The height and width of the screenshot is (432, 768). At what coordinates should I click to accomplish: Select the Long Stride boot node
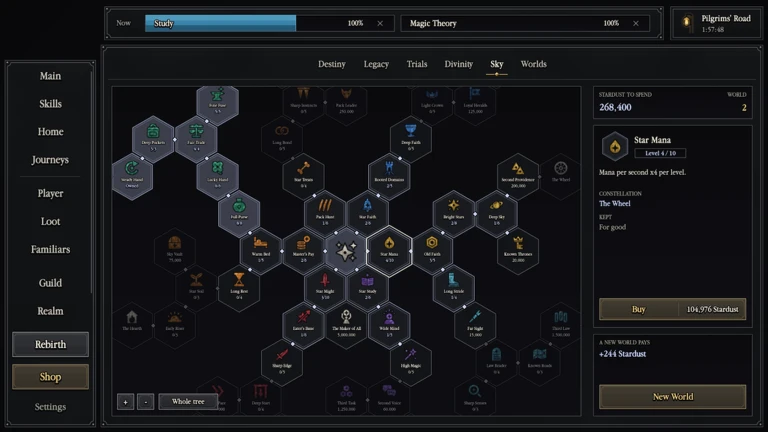click(x=454, y=288)
